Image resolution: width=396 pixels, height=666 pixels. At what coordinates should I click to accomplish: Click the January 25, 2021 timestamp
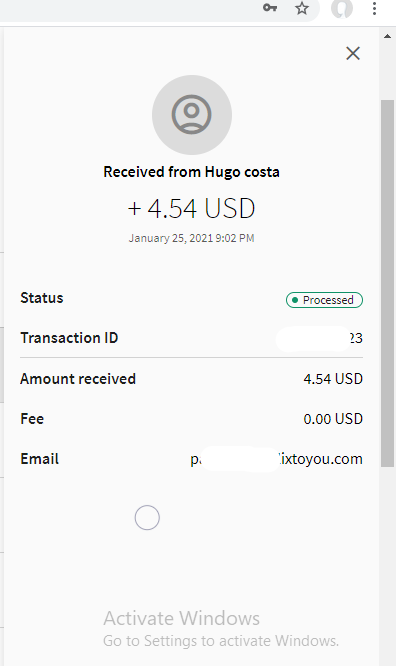[x=192, y=238]
